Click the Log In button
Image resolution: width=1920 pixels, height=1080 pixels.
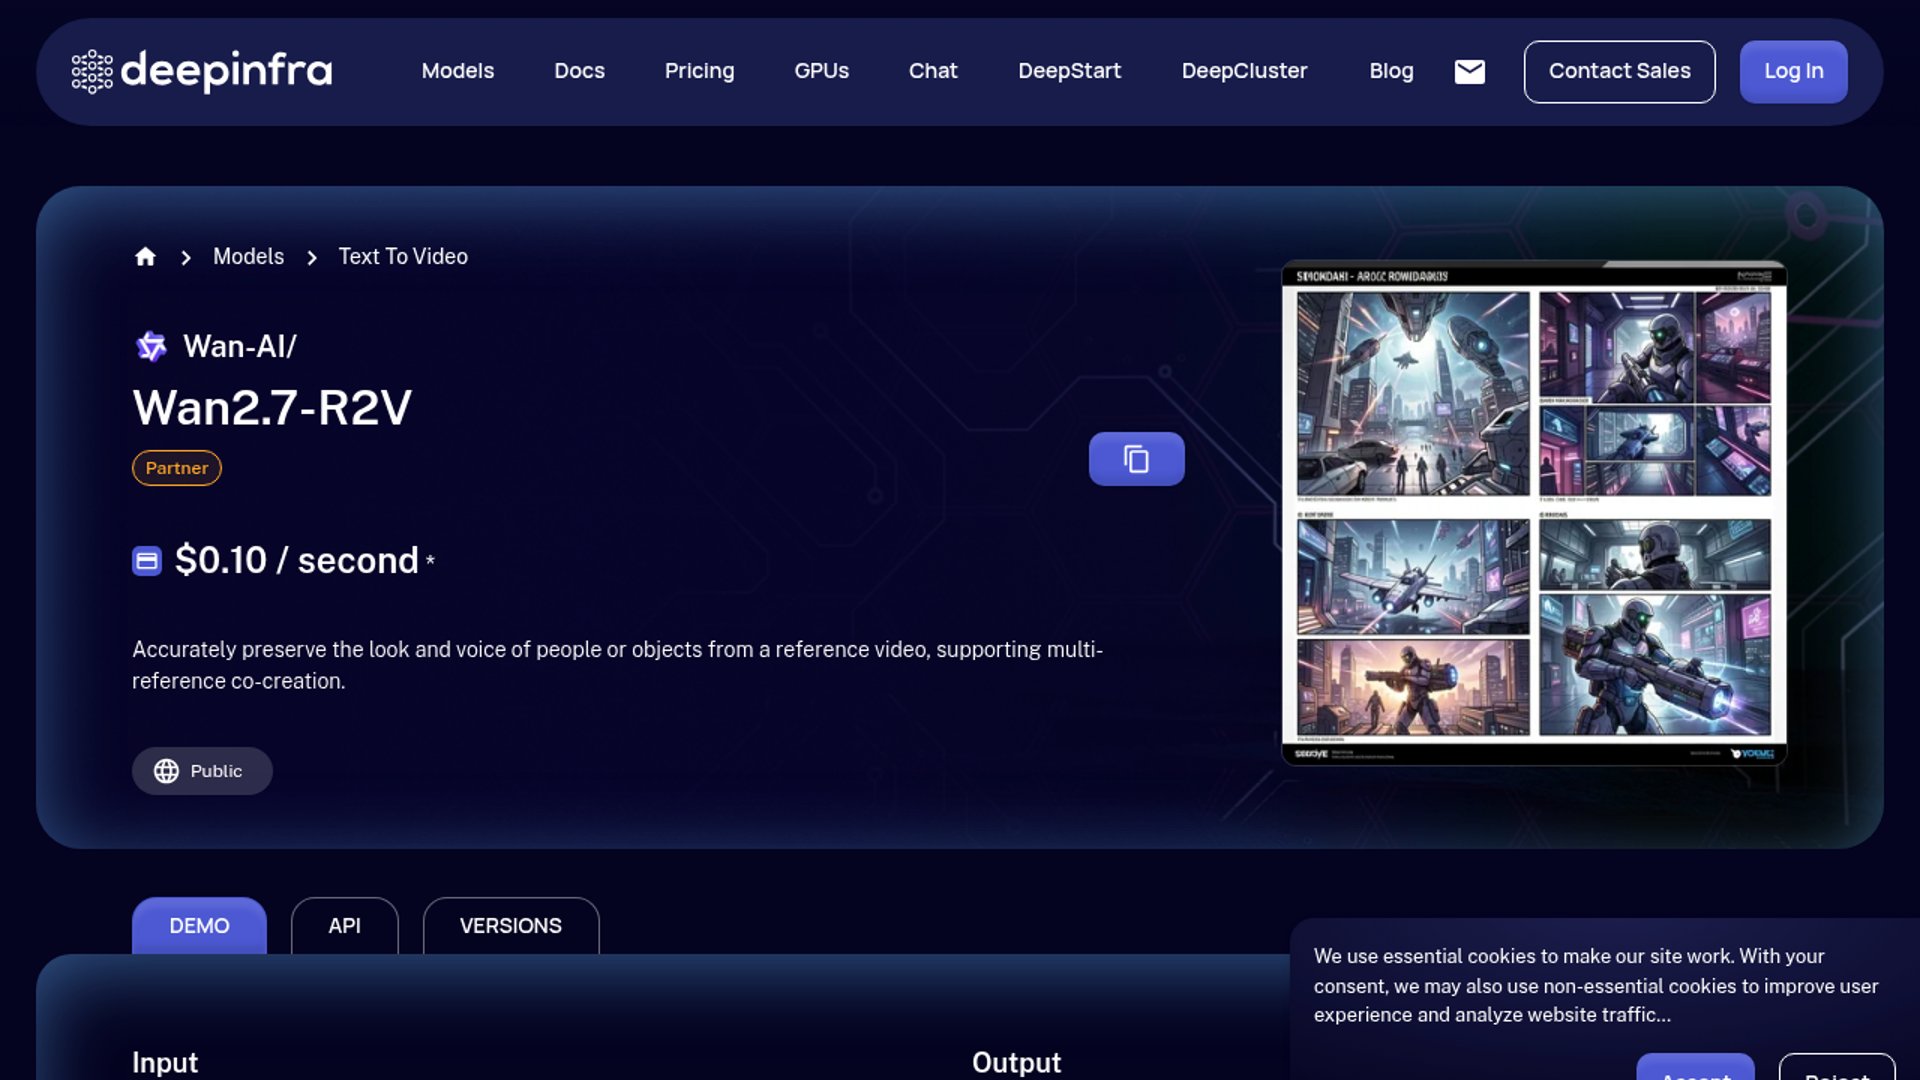[x=1793, y=71]
